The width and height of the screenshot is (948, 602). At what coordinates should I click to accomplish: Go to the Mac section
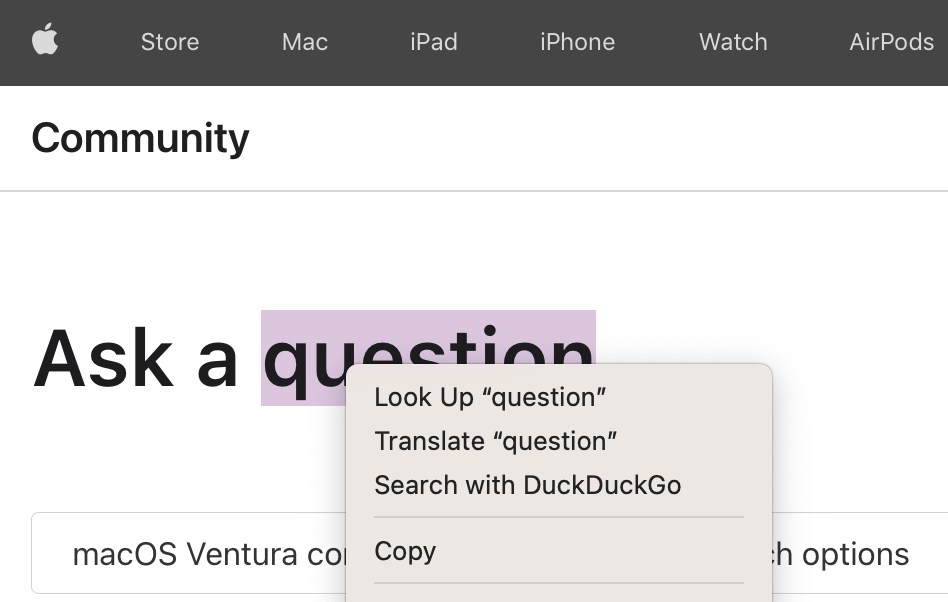305,42
